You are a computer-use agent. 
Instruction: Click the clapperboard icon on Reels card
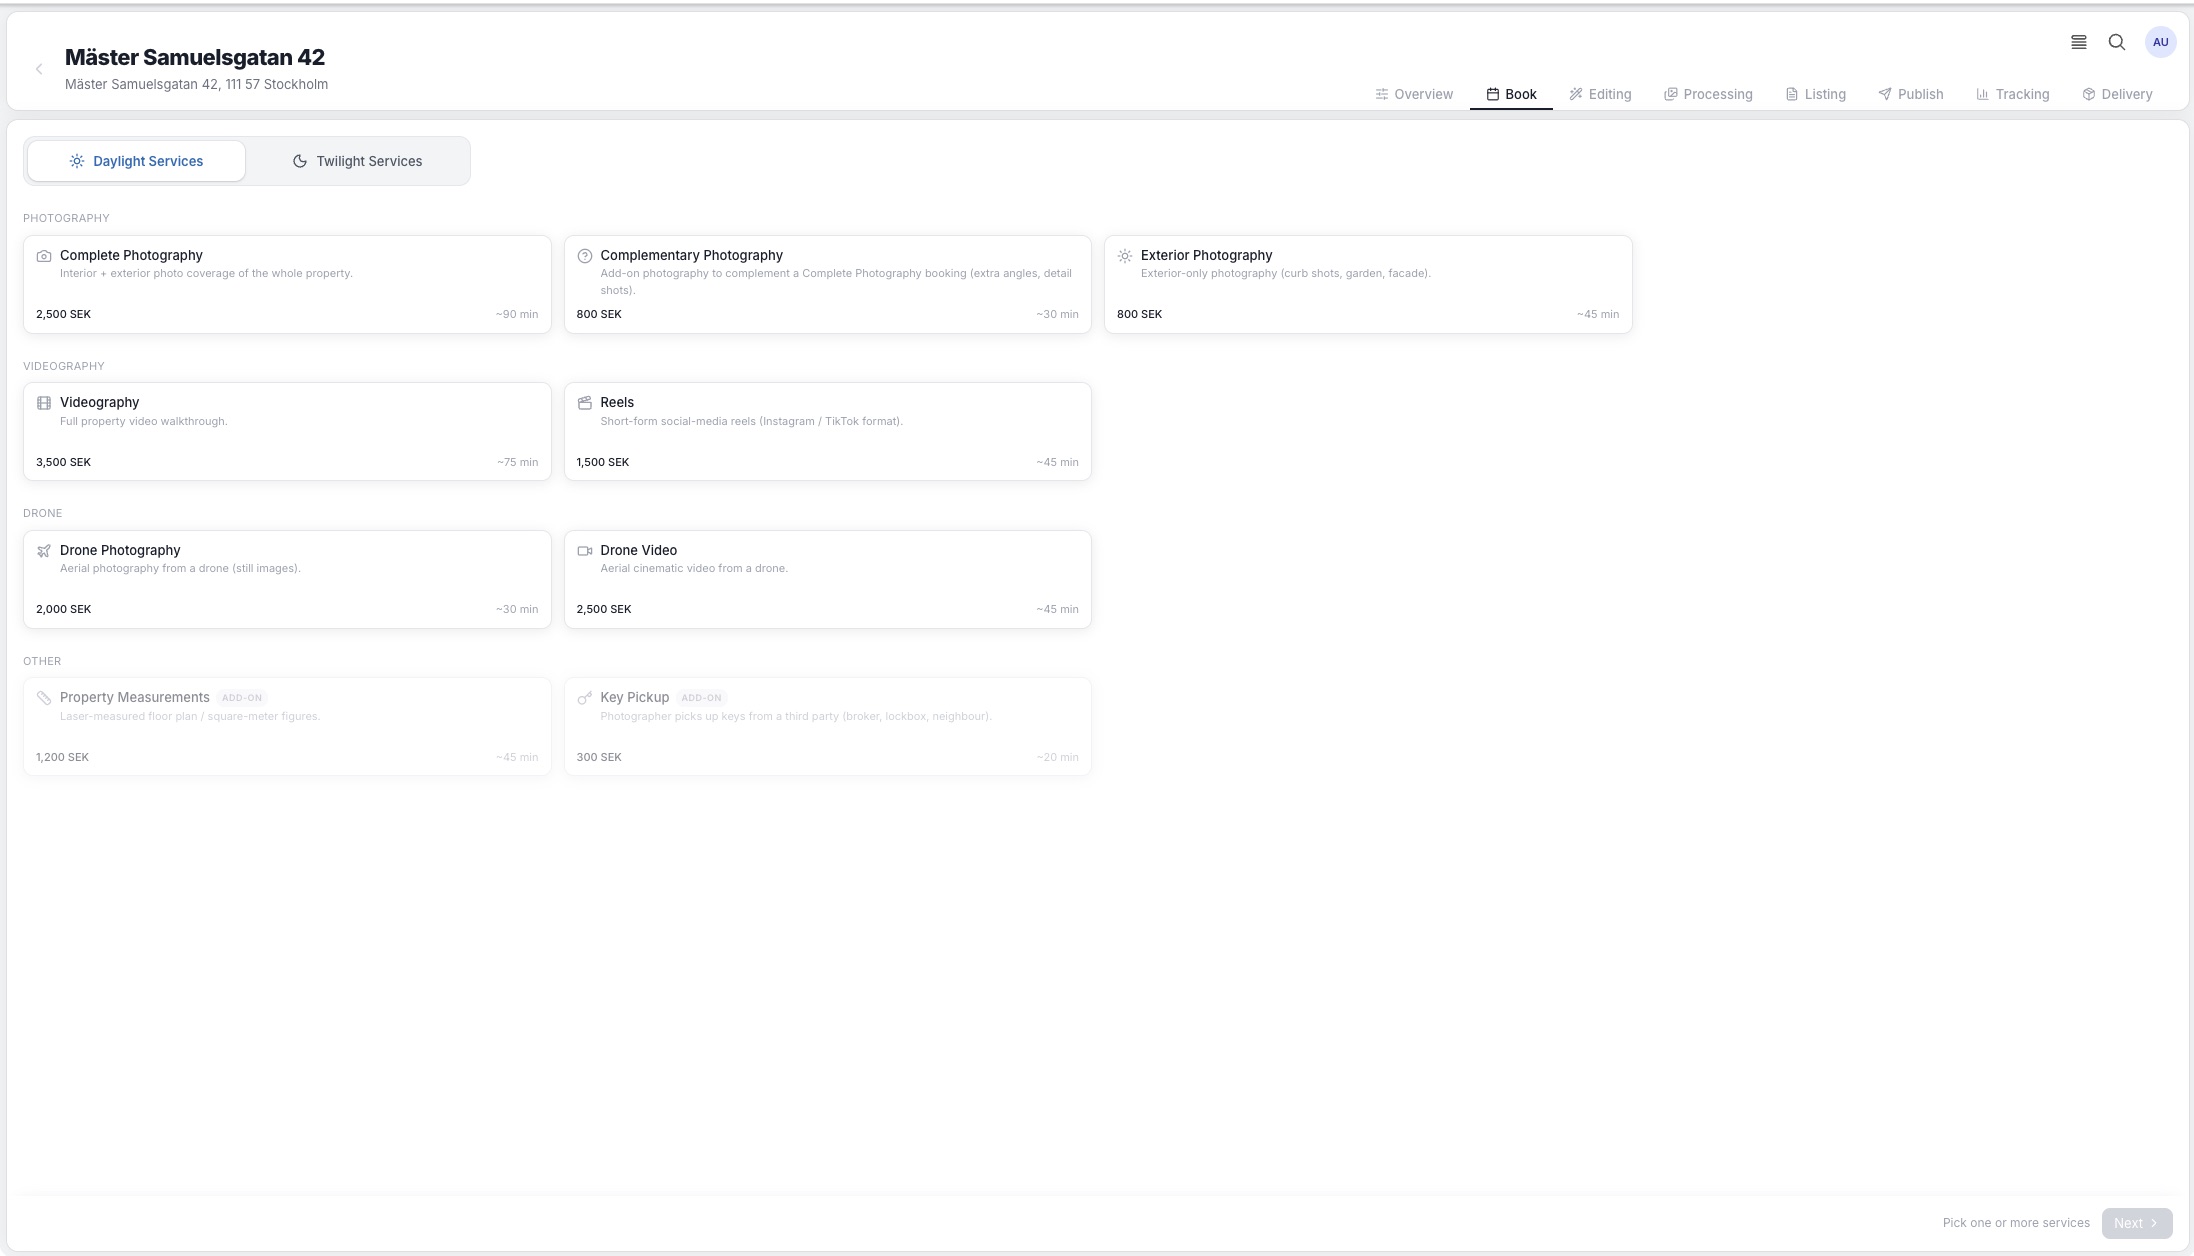pyautogui.click(x=585, y=403)
